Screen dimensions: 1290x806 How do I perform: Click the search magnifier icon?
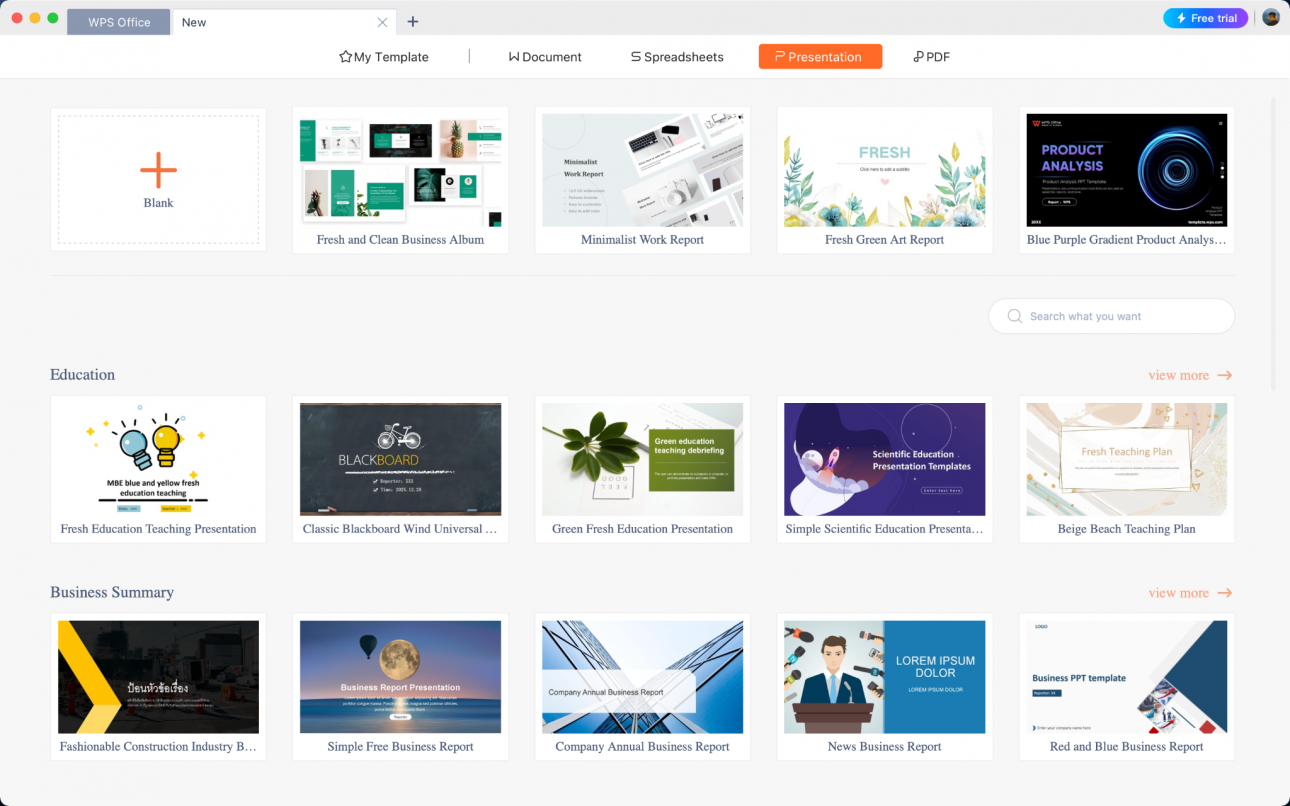[x=1014, y=316]
